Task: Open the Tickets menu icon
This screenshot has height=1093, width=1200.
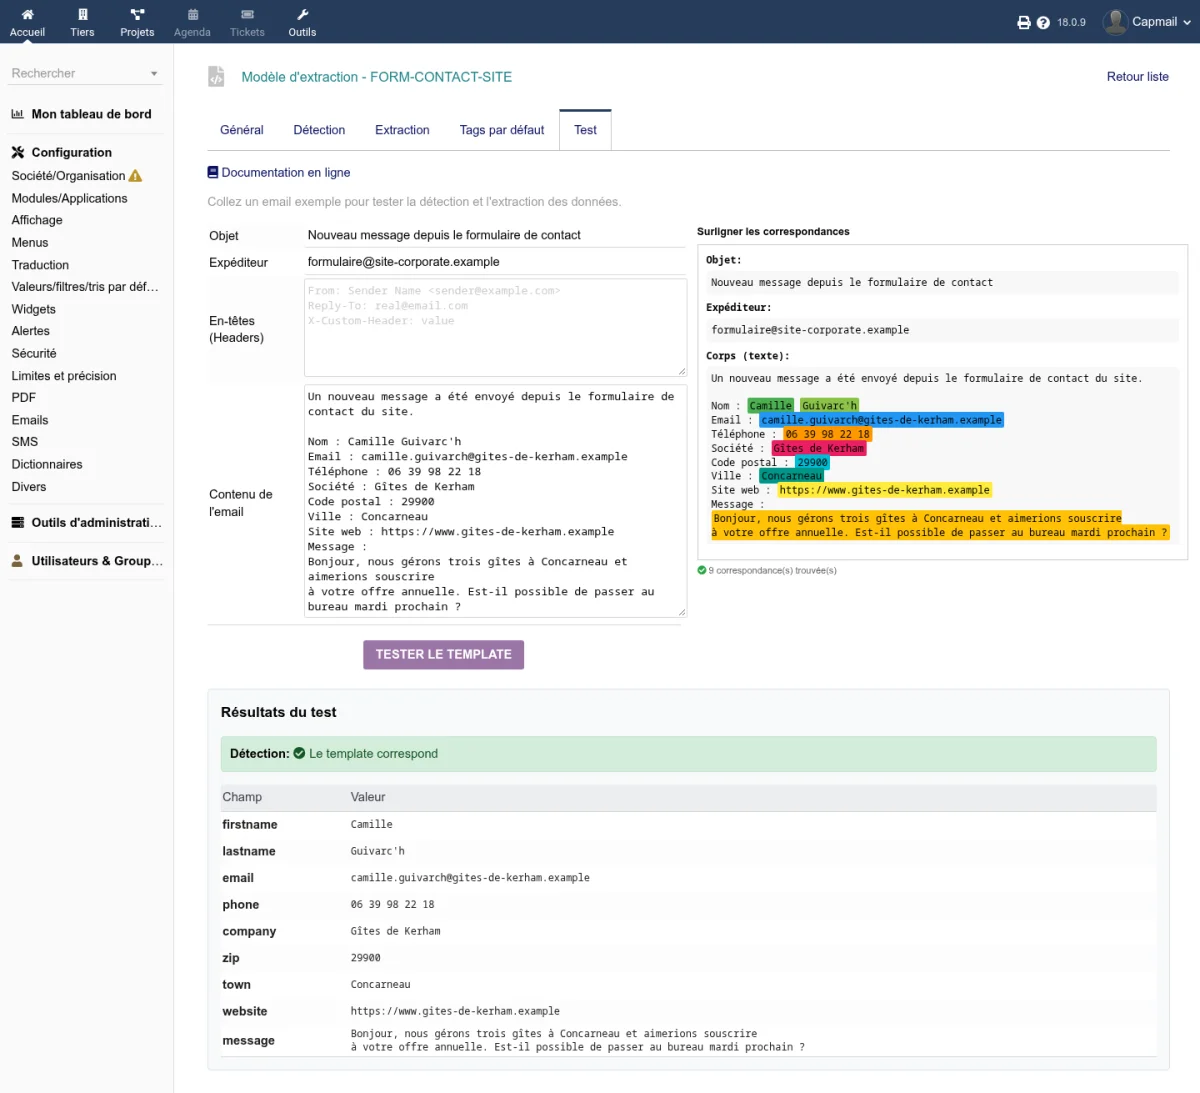Action: click(x=247, y=15)
